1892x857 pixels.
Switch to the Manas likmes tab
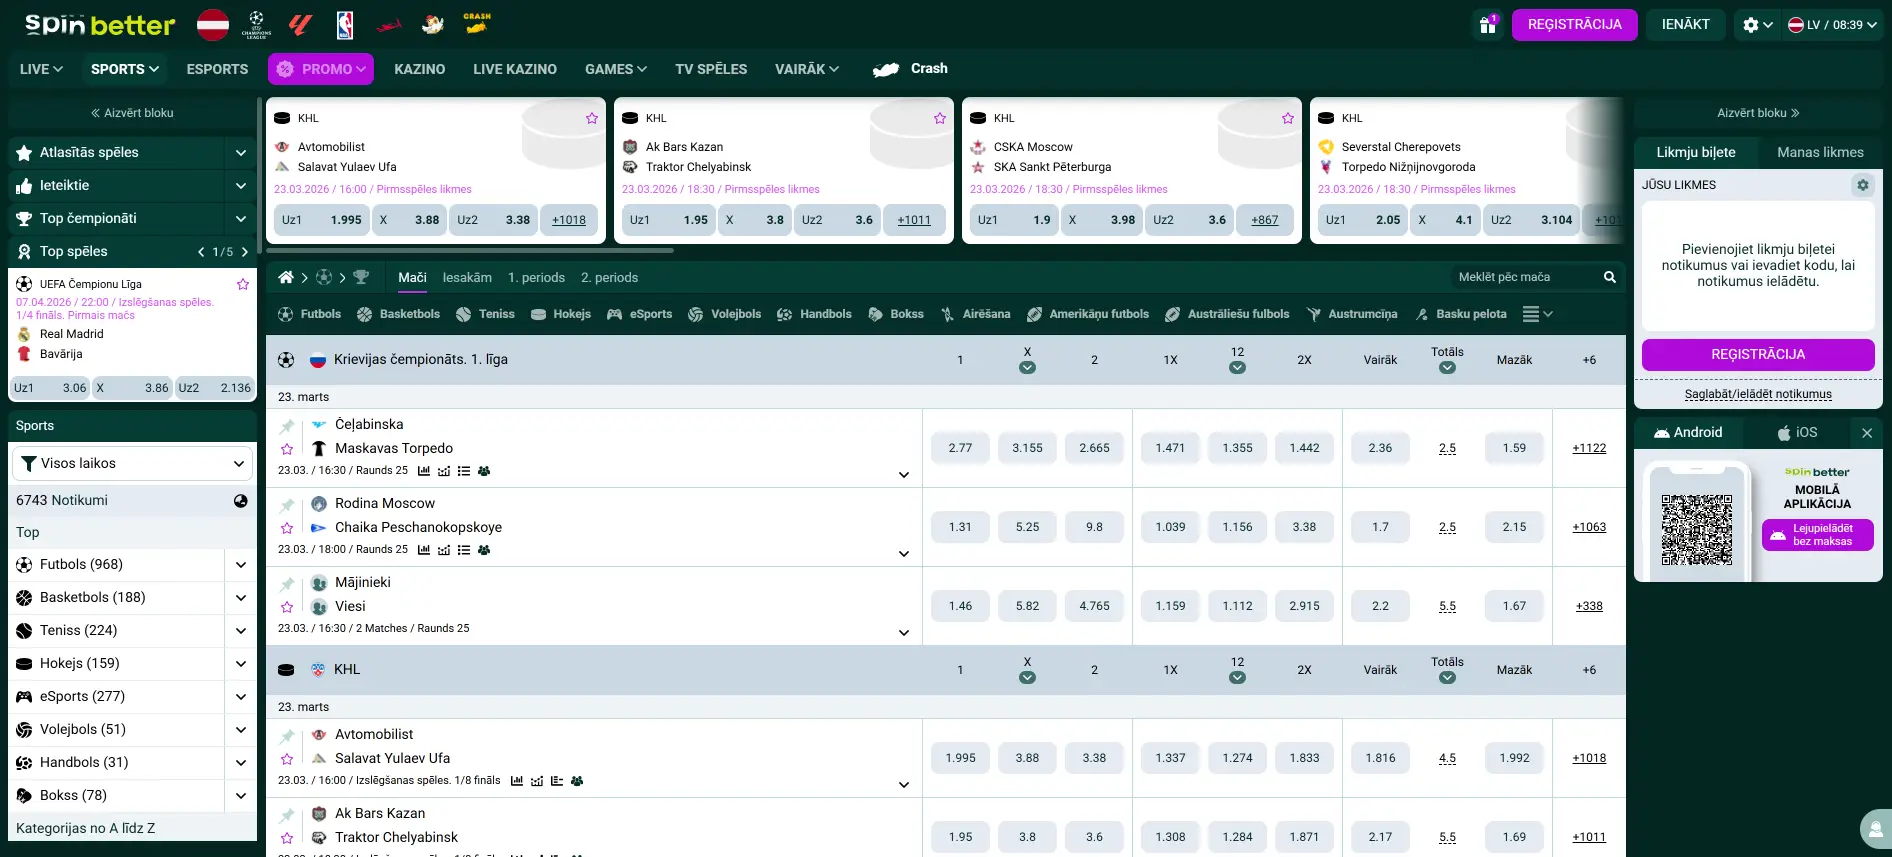coord(1820,153)
